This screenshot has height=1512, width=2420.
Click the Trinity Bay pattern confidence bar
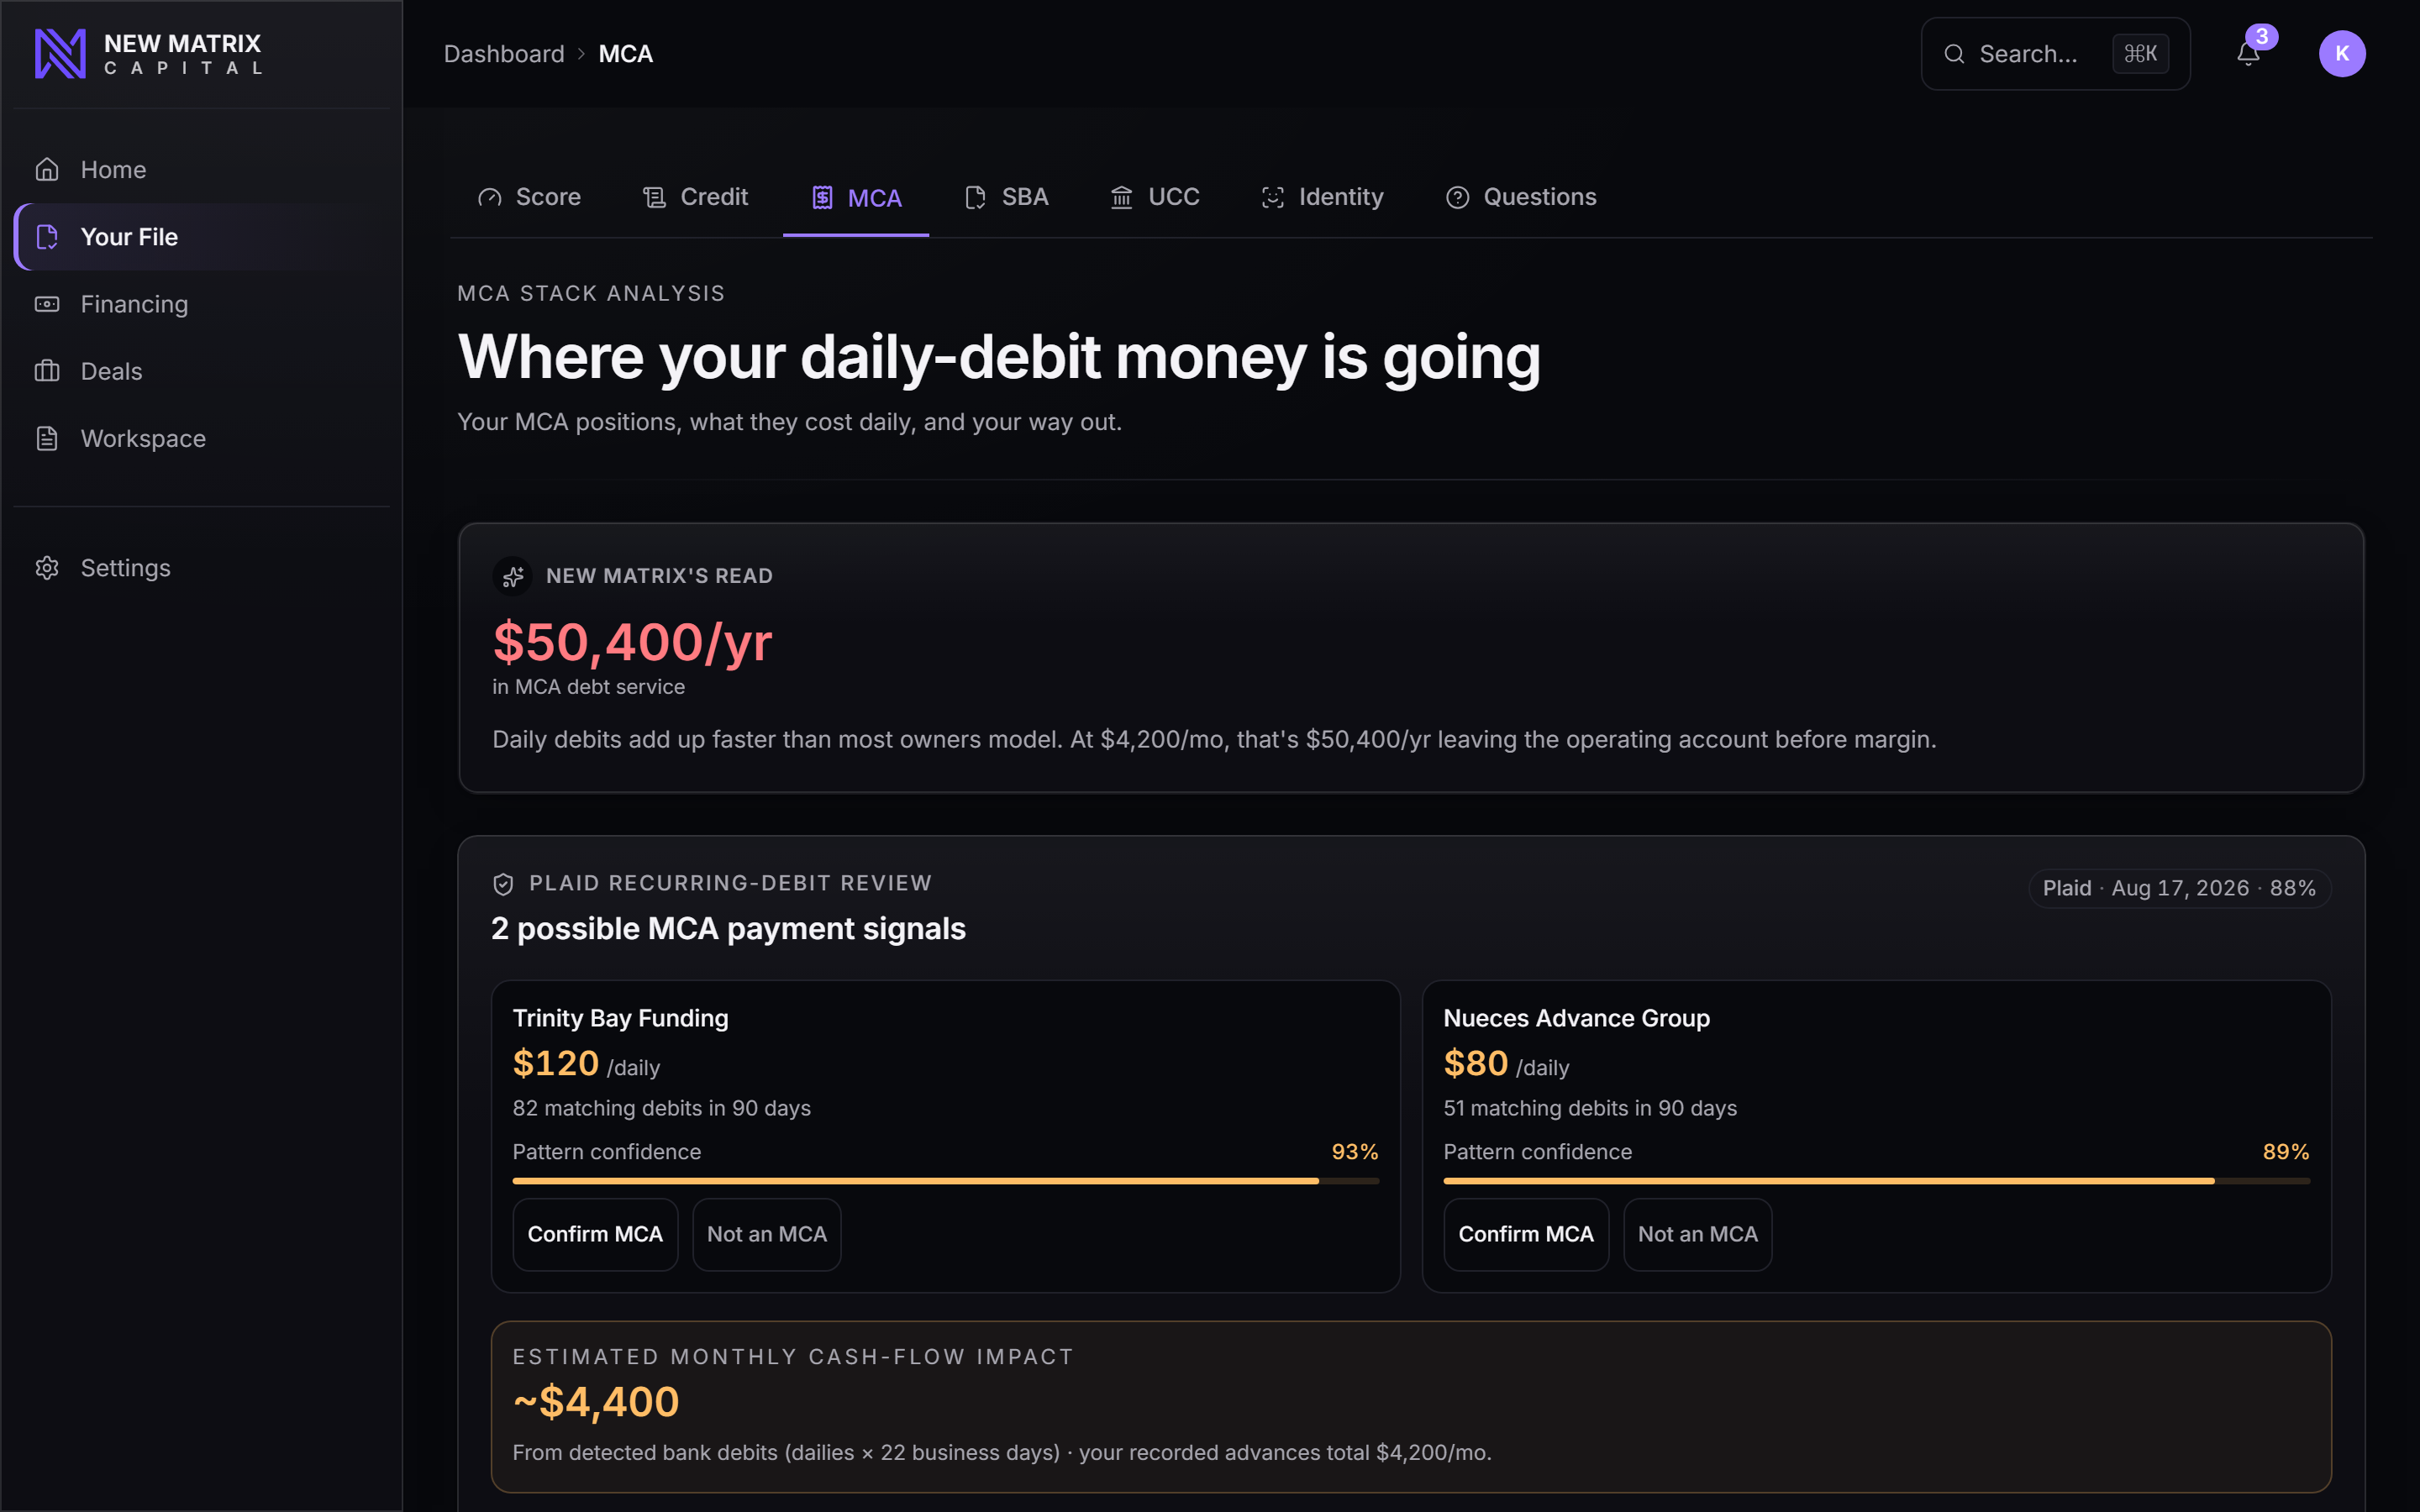click(945, 1181)
